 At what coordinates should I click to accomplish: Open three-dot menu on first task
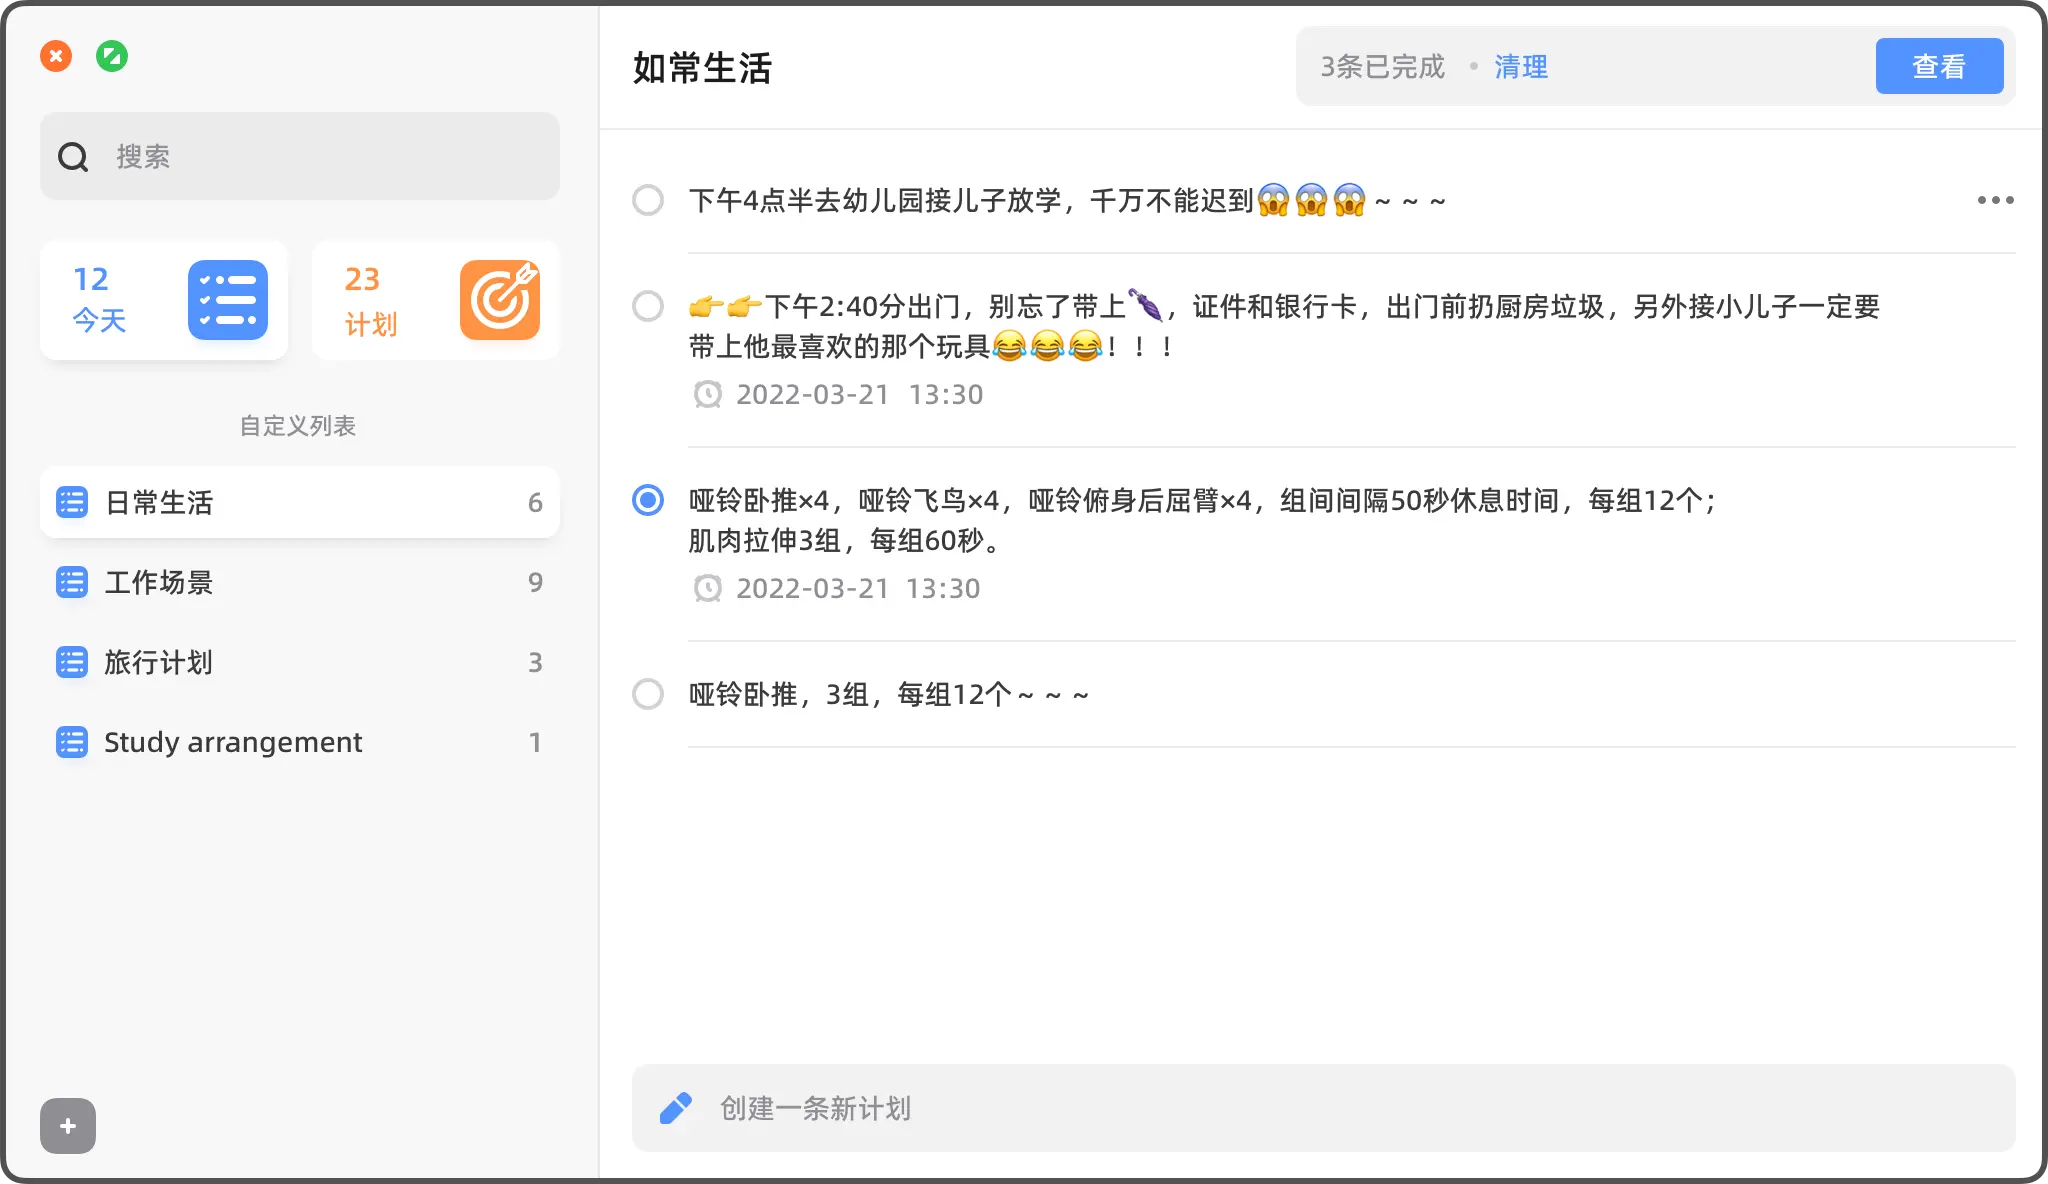(1995, 200)
